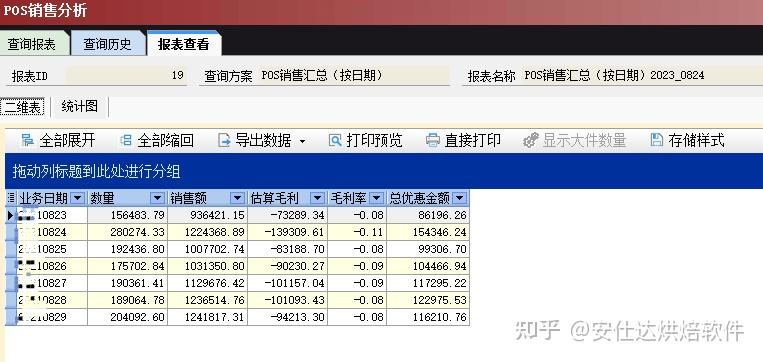Screen dimensions: 763x362
Task: Select discount cell 99306.70
Action: click(428, 249)
